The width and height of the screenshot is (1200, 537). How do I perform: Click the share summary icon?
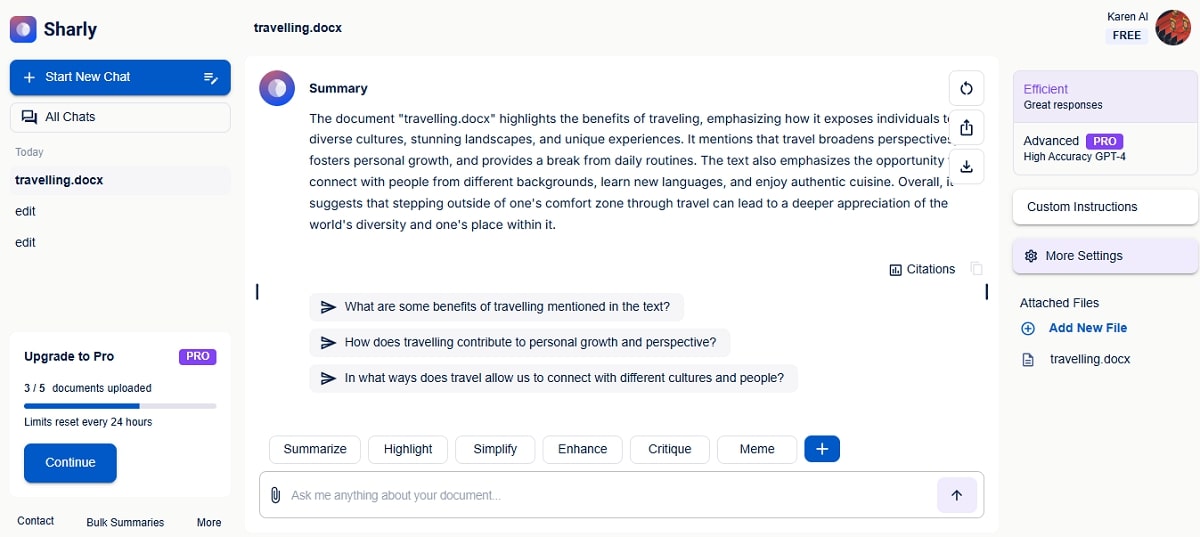(x=966, y=127)
